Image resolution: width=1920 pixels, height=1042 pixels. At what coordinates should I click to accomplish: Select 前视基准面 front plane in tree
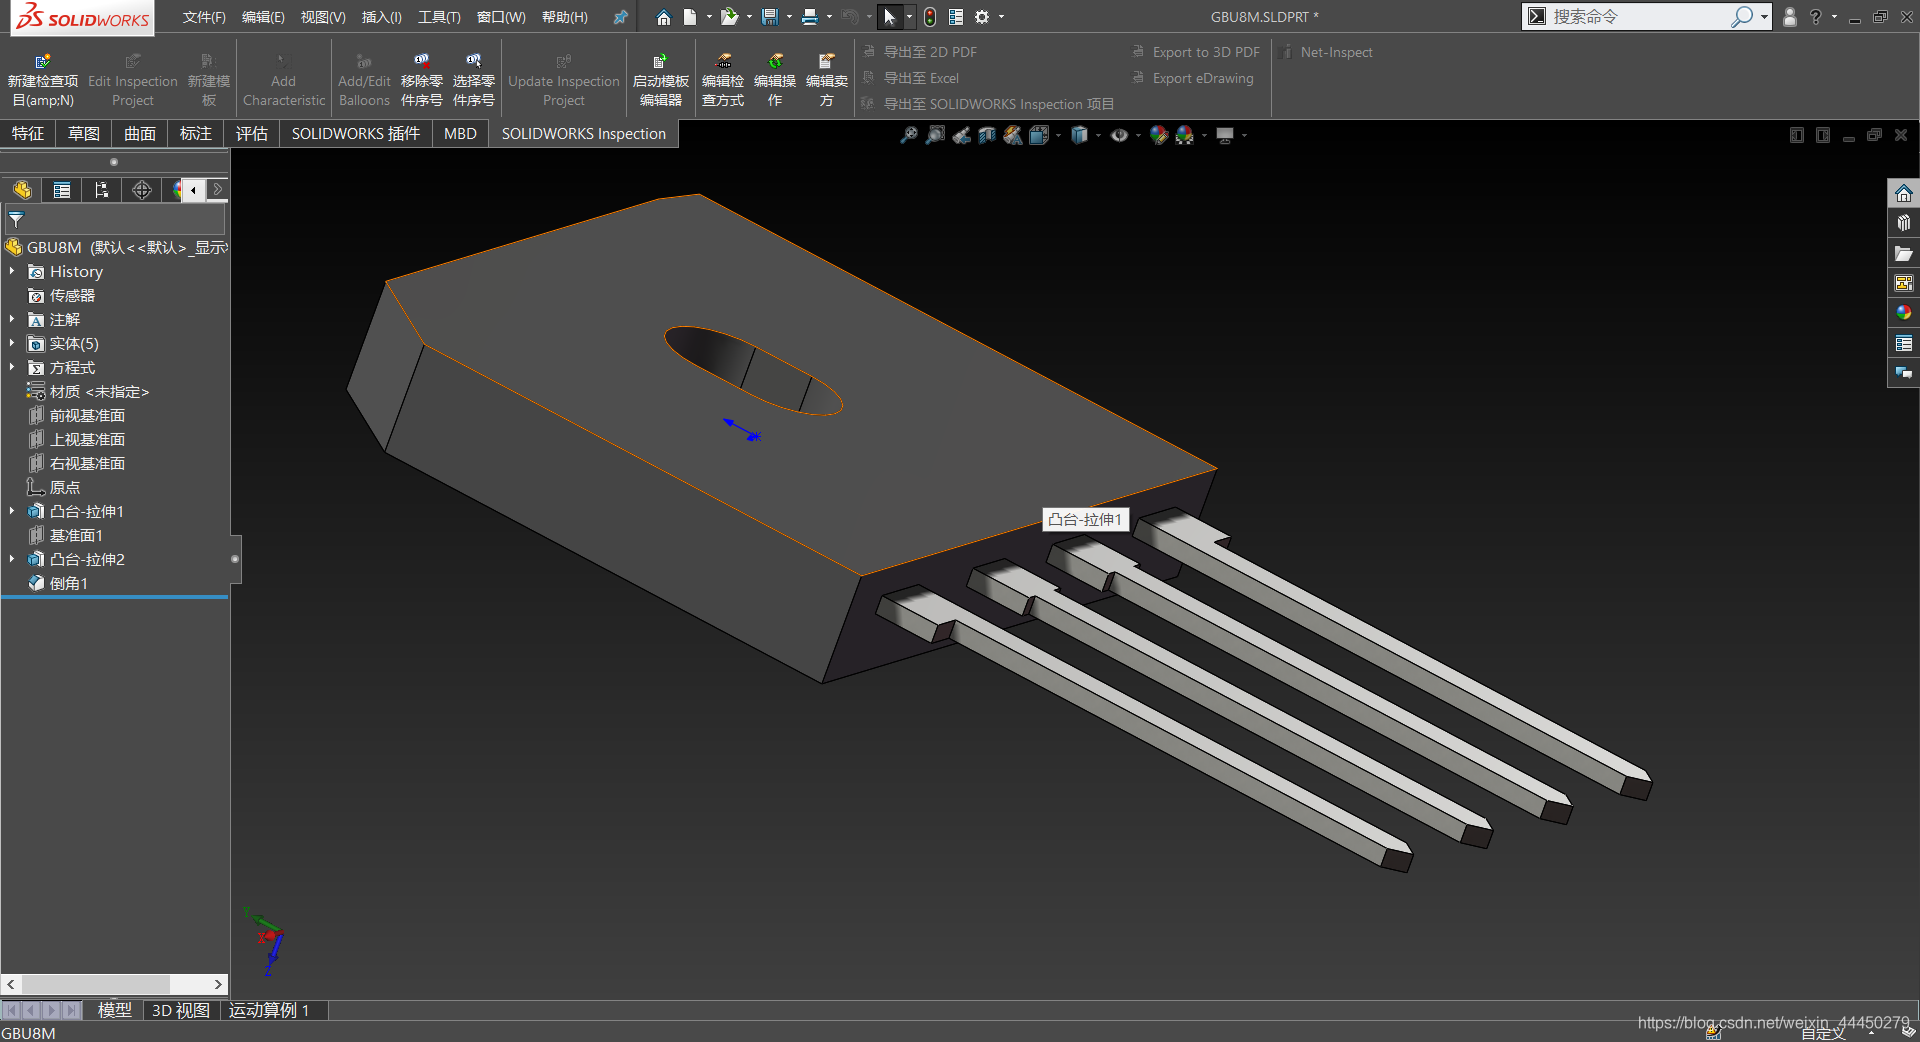(87, 415)
